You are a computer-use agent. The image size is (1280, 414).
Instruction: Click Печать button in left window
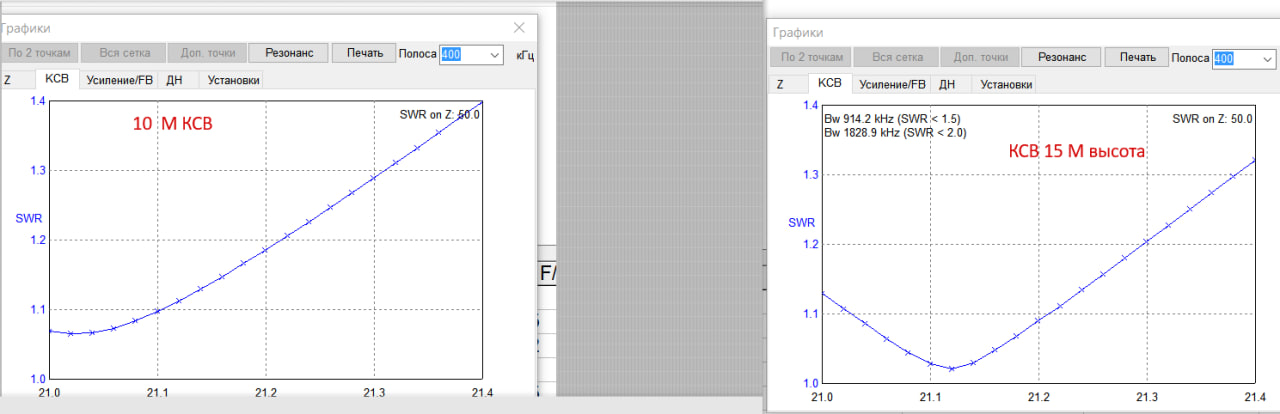coord(363,54)
